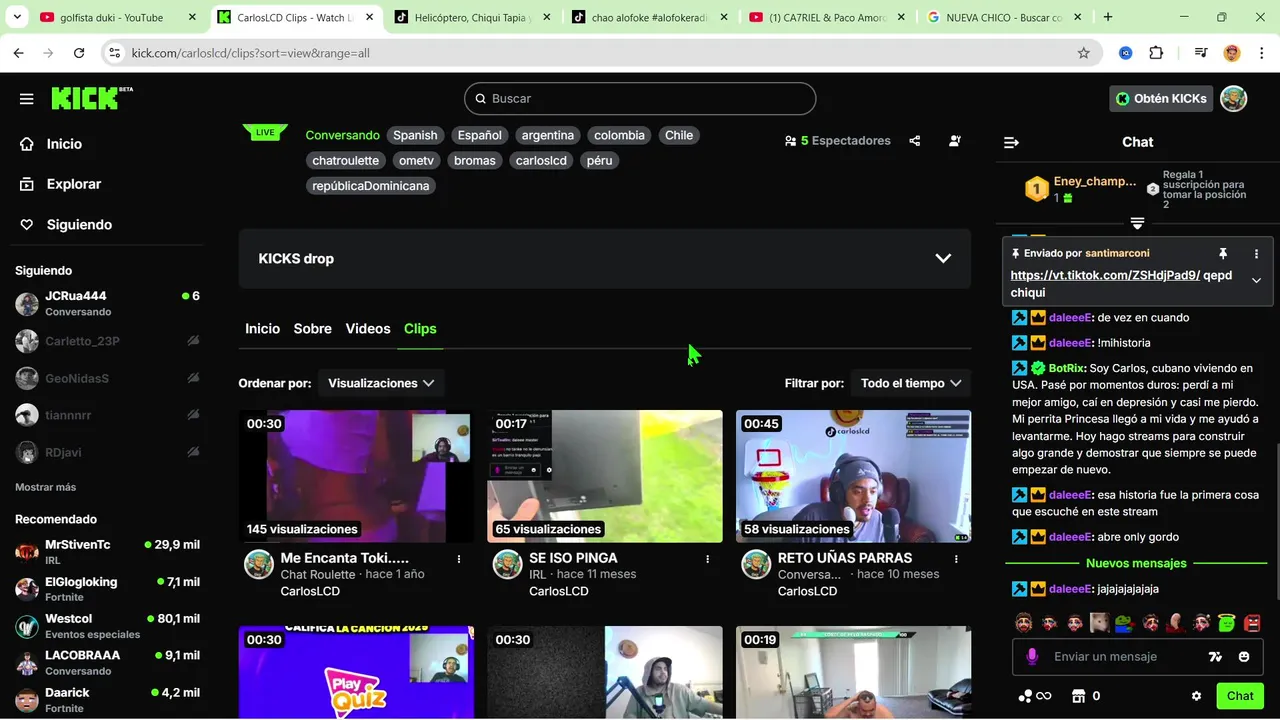
Task: Expand the leaderboard with the down arrow
Action: tap(1137, 223)
